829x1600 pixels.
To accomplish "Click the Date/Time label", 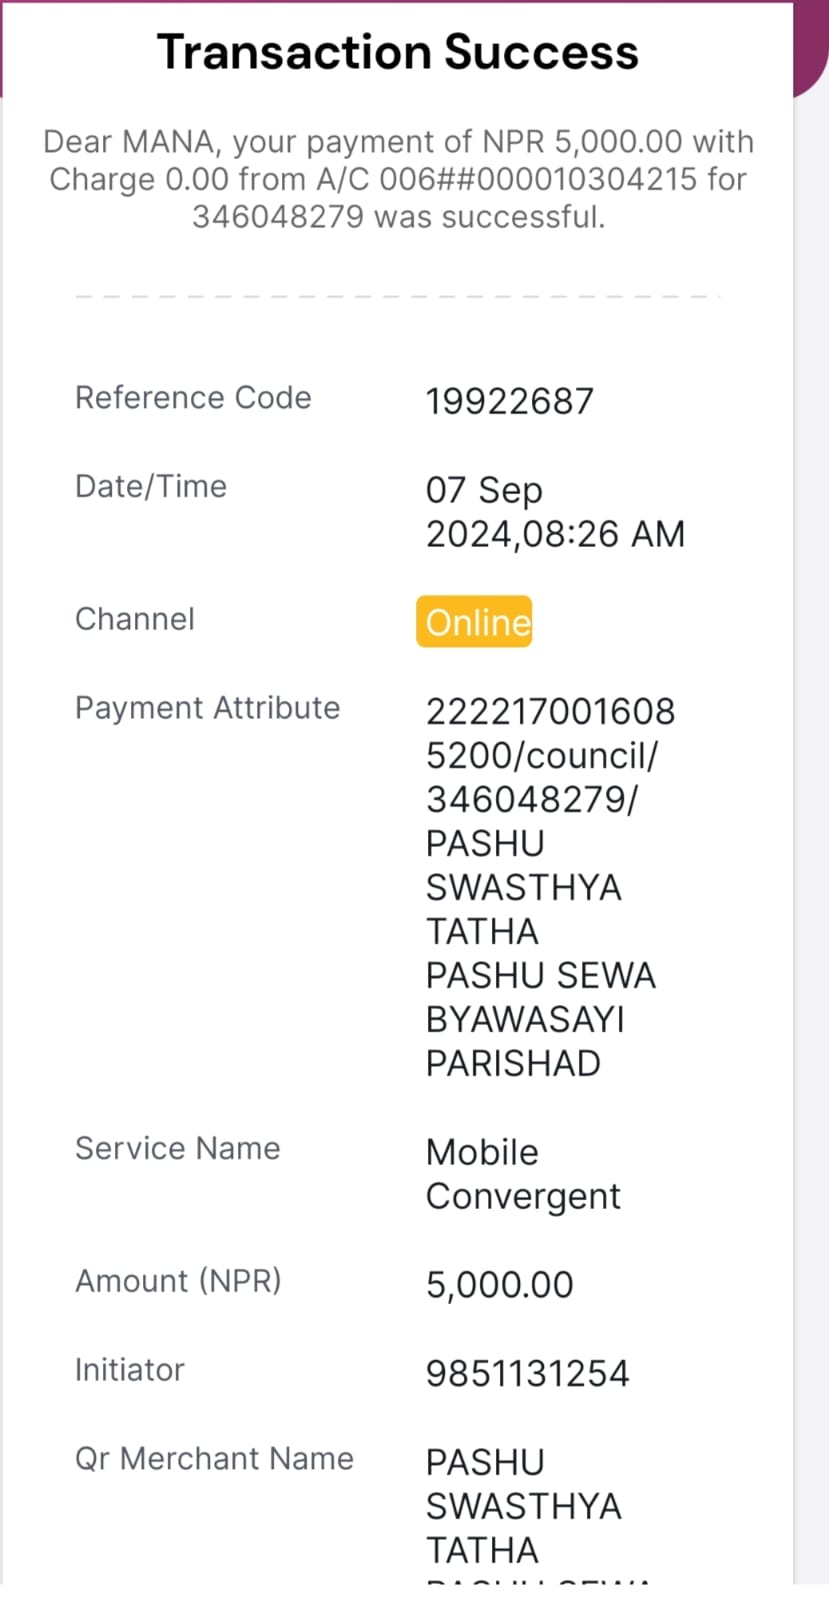I will 151,487.
